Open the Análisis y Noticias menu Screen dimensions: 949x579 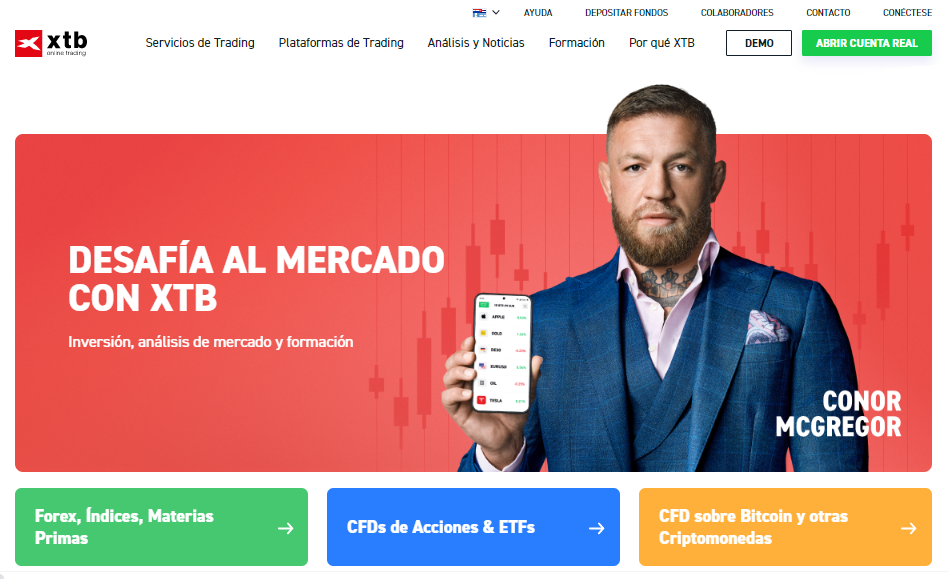tap(476, 43)
